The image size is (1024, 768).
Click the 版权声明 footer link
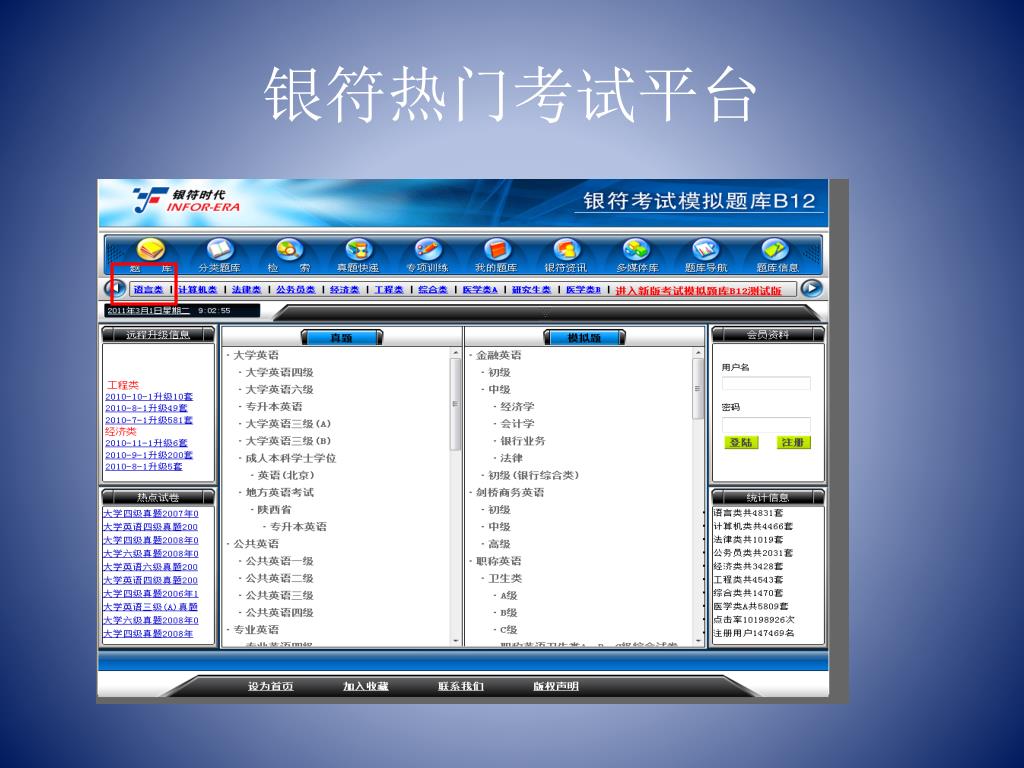[556, 686]
